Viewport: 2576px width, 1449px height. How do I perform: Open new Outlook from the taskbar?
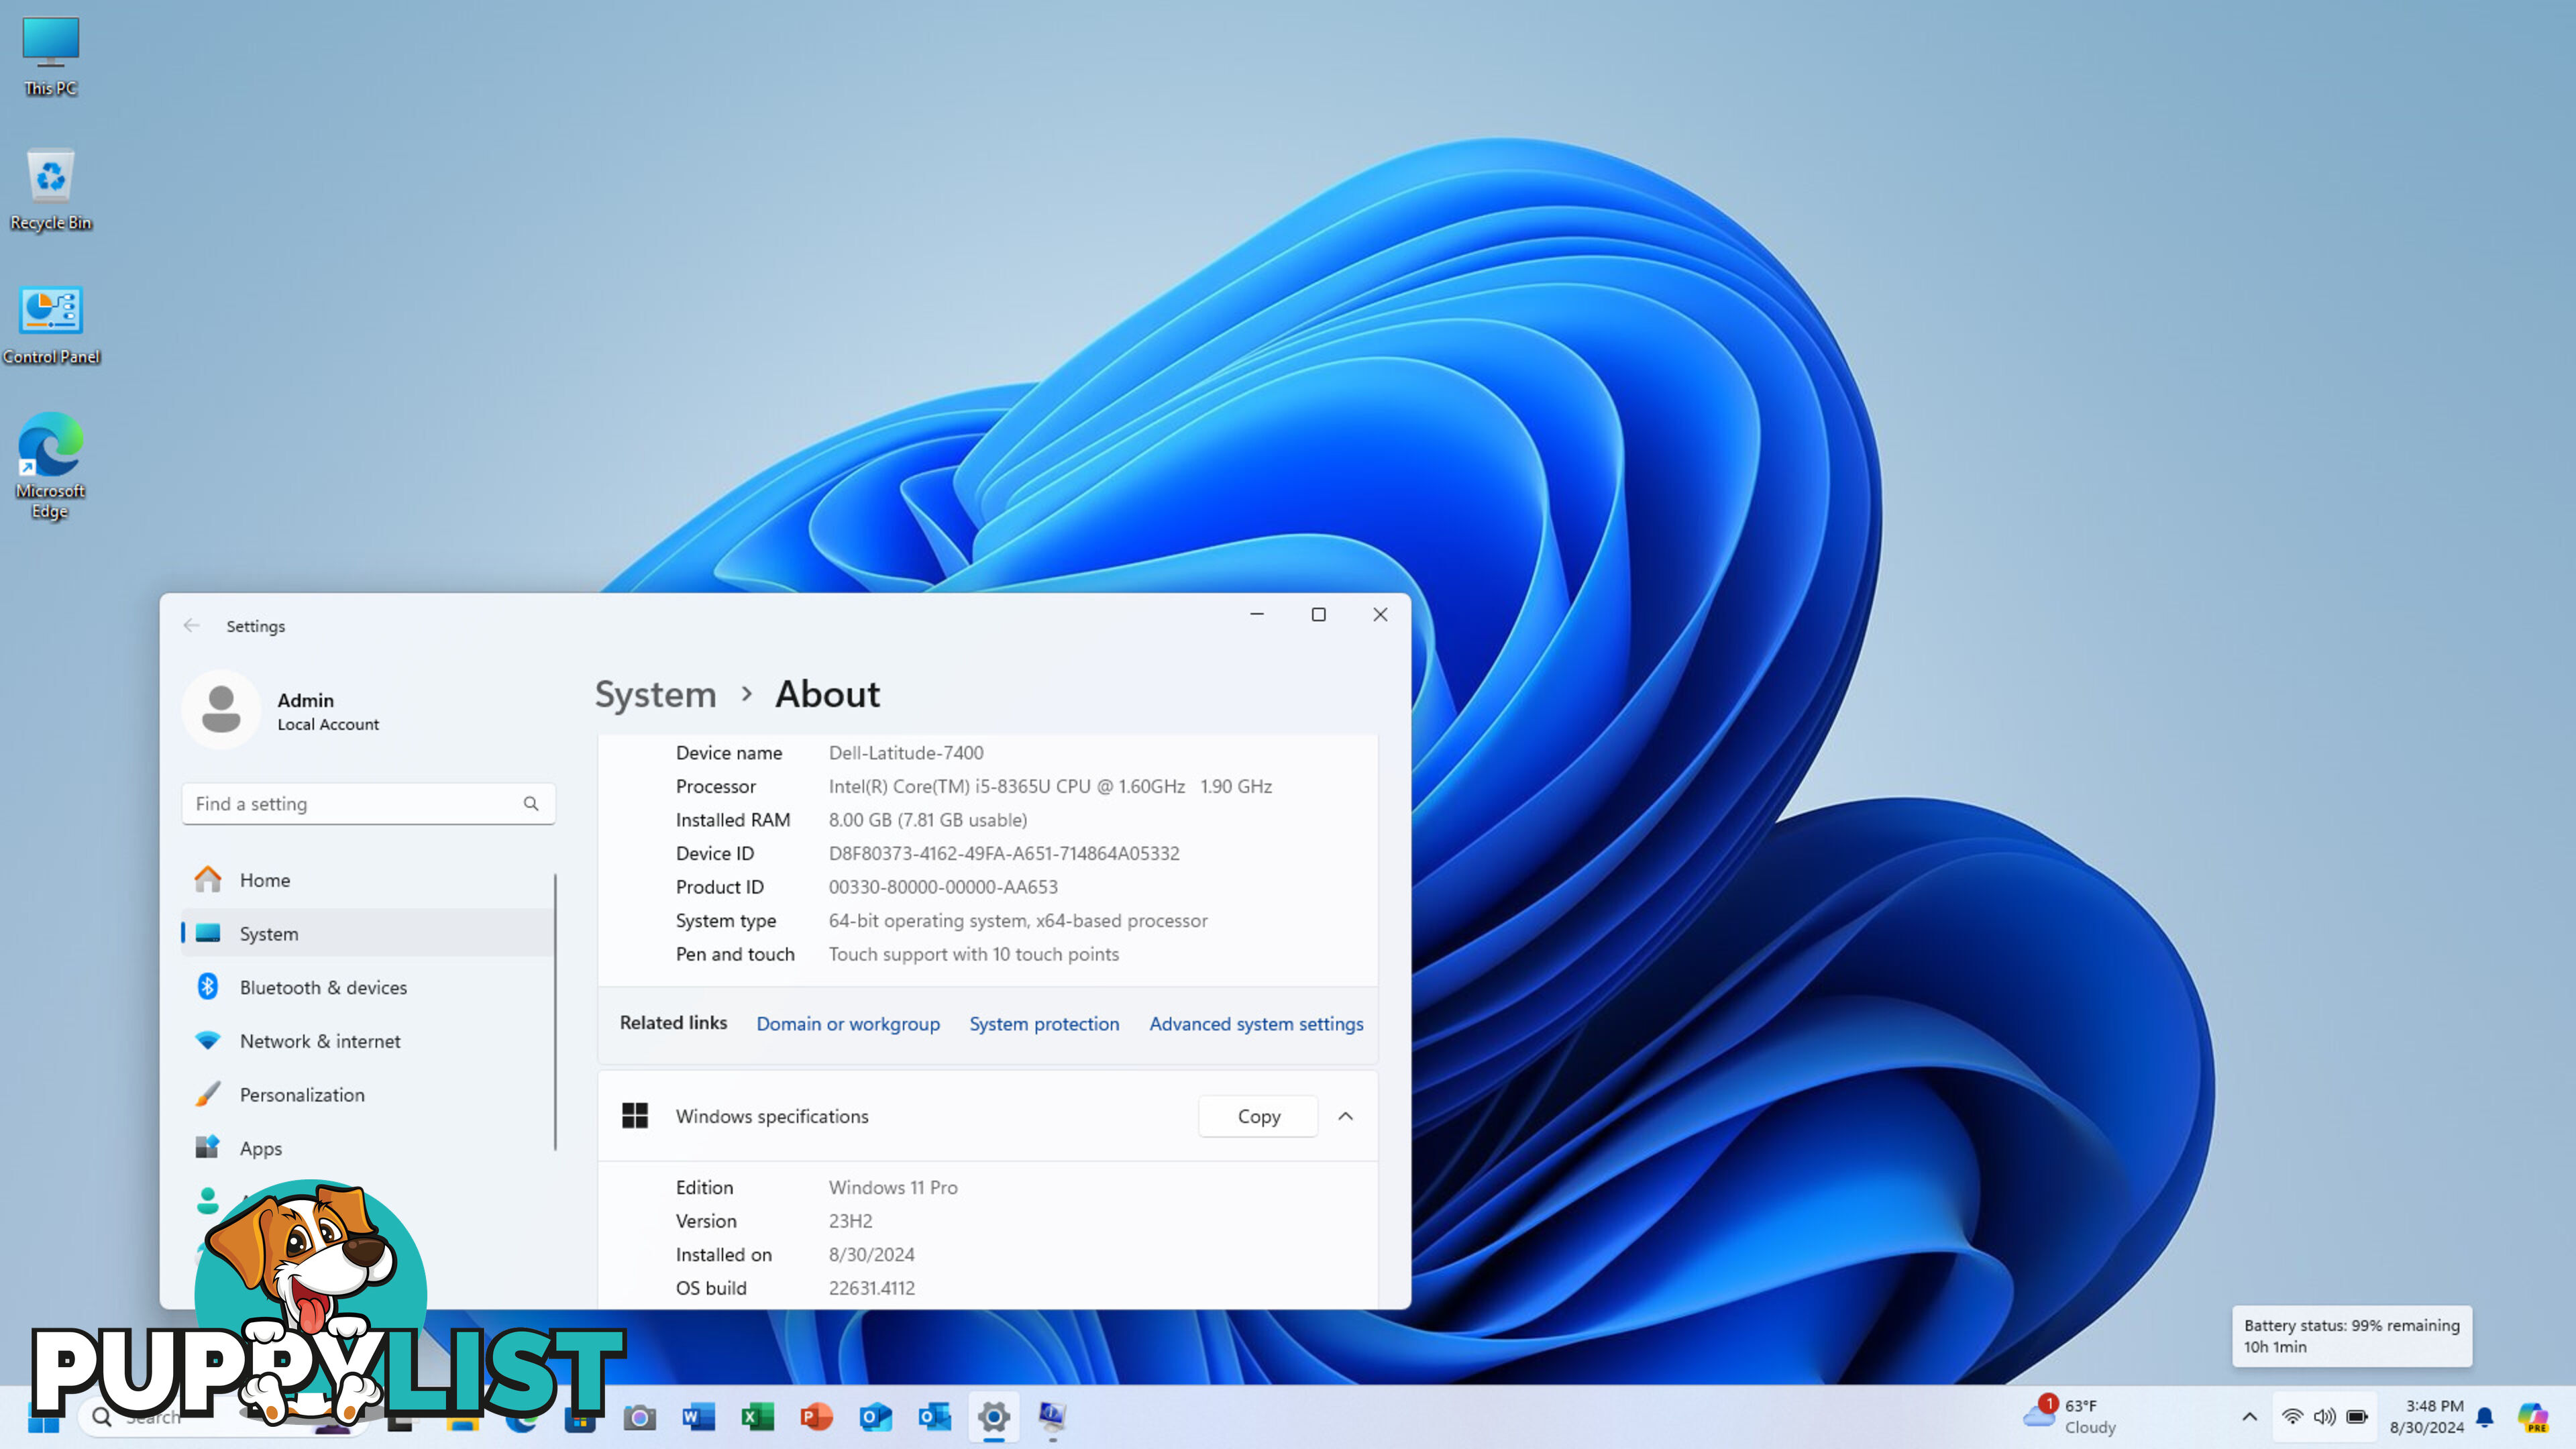click(x=875, y=1417)
